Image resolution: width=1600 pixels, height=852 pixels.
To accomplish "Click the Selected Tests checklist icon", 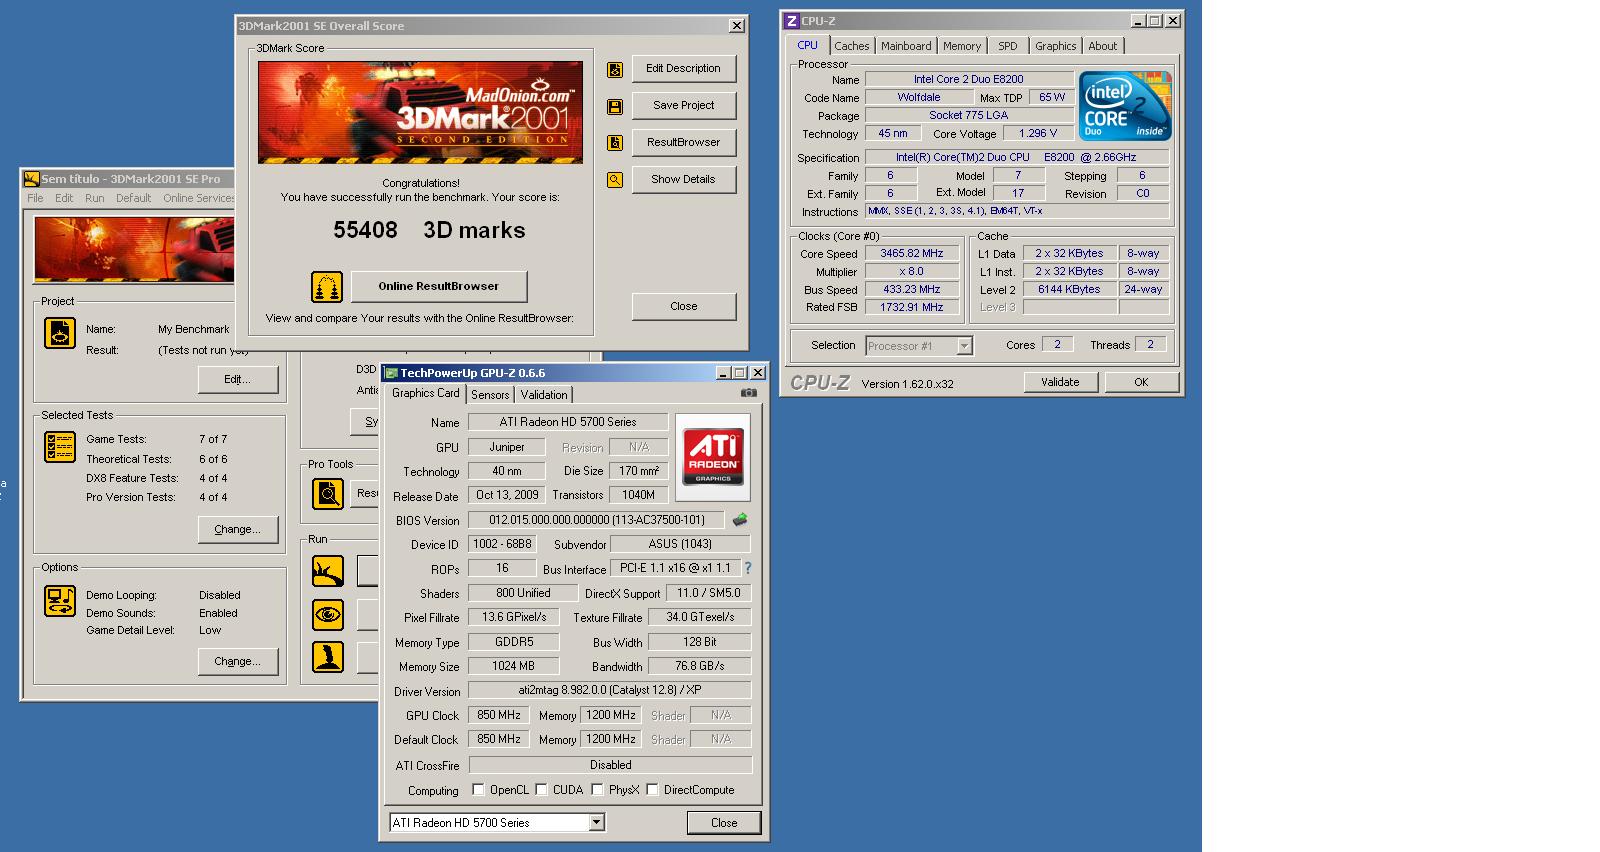I will click(x=60, y=446).
